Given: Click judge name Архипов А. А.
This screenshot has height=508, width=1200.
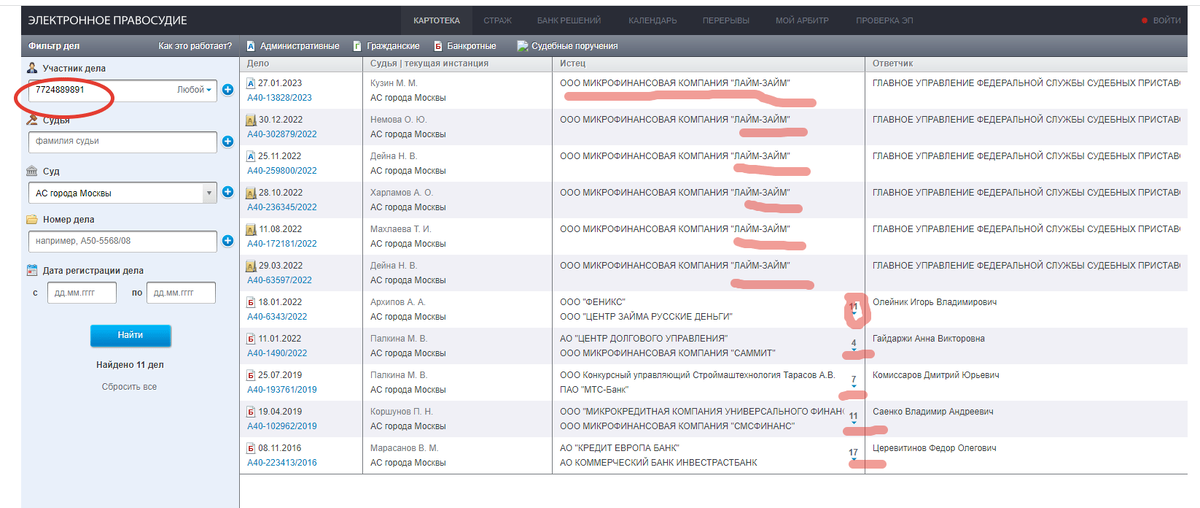Looking at the screenshot, I should click(399, 302).
